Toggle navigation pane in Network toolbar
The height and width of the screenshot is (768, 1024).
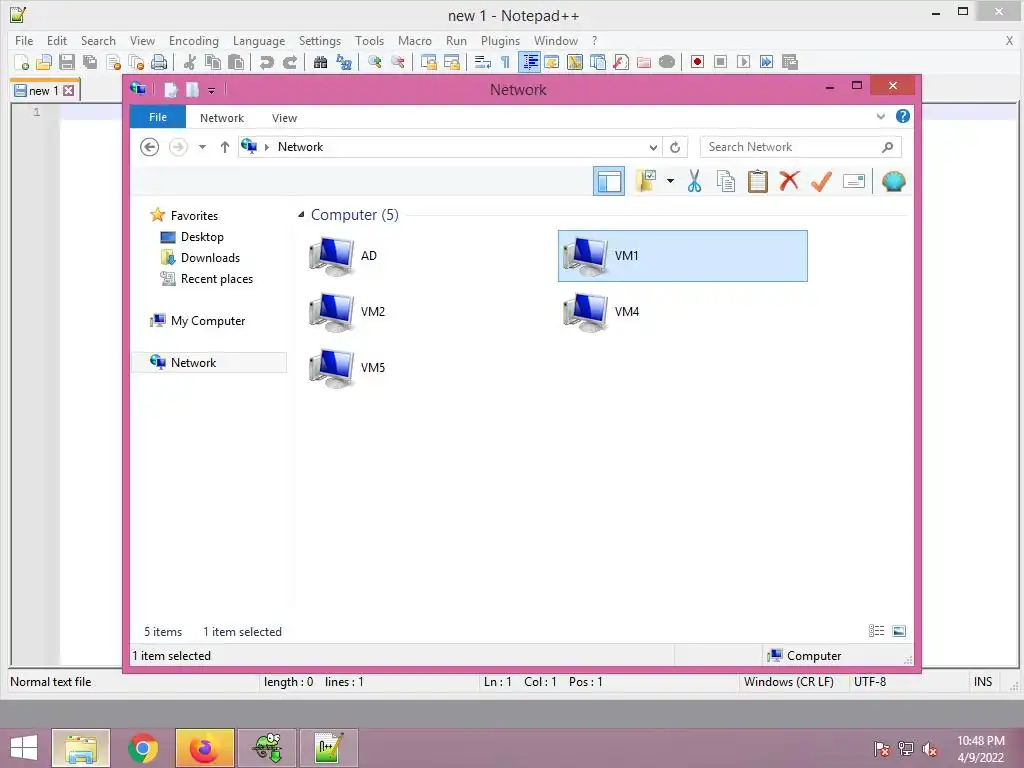pyautogui.click(x=609, y=181)
